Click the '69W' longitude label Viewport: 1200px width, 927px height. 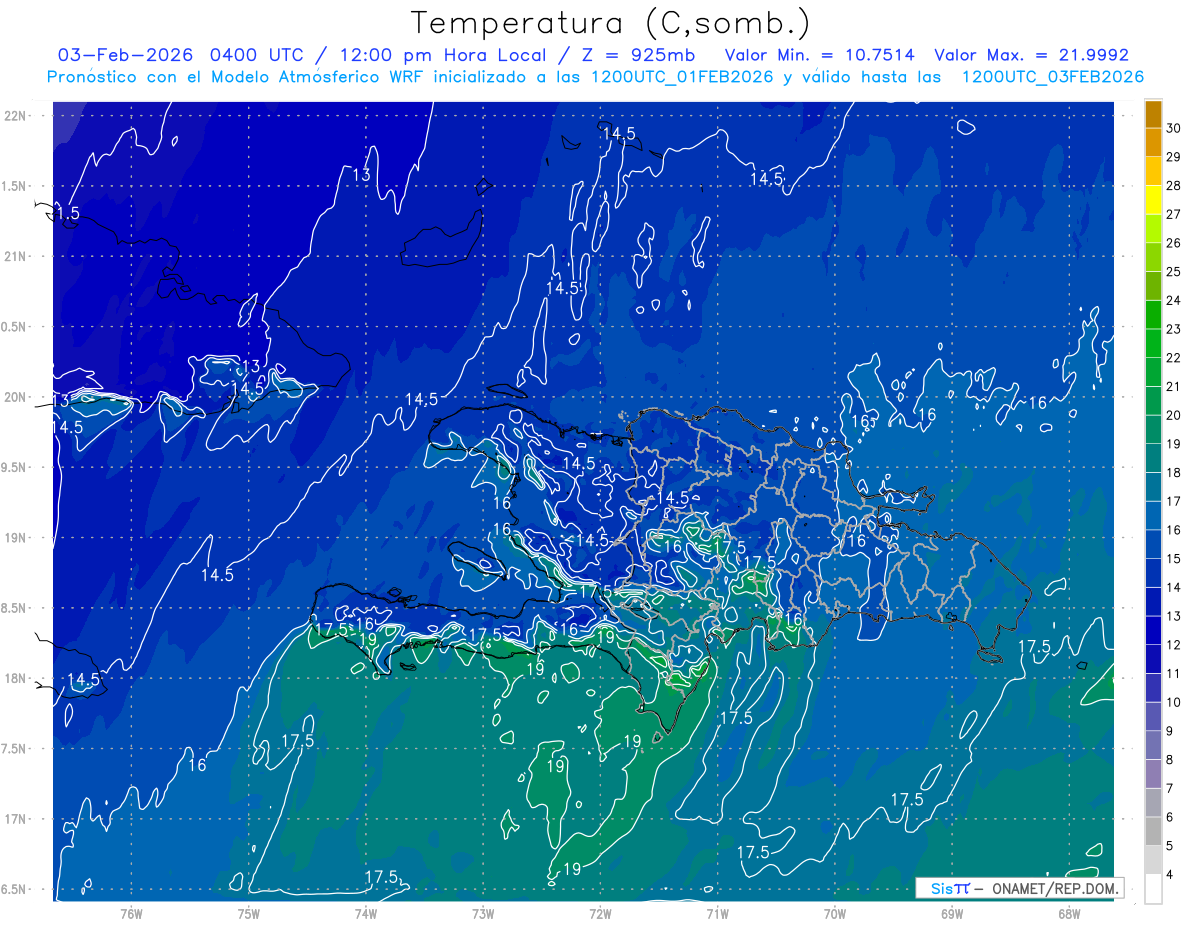tap(952, 914)
